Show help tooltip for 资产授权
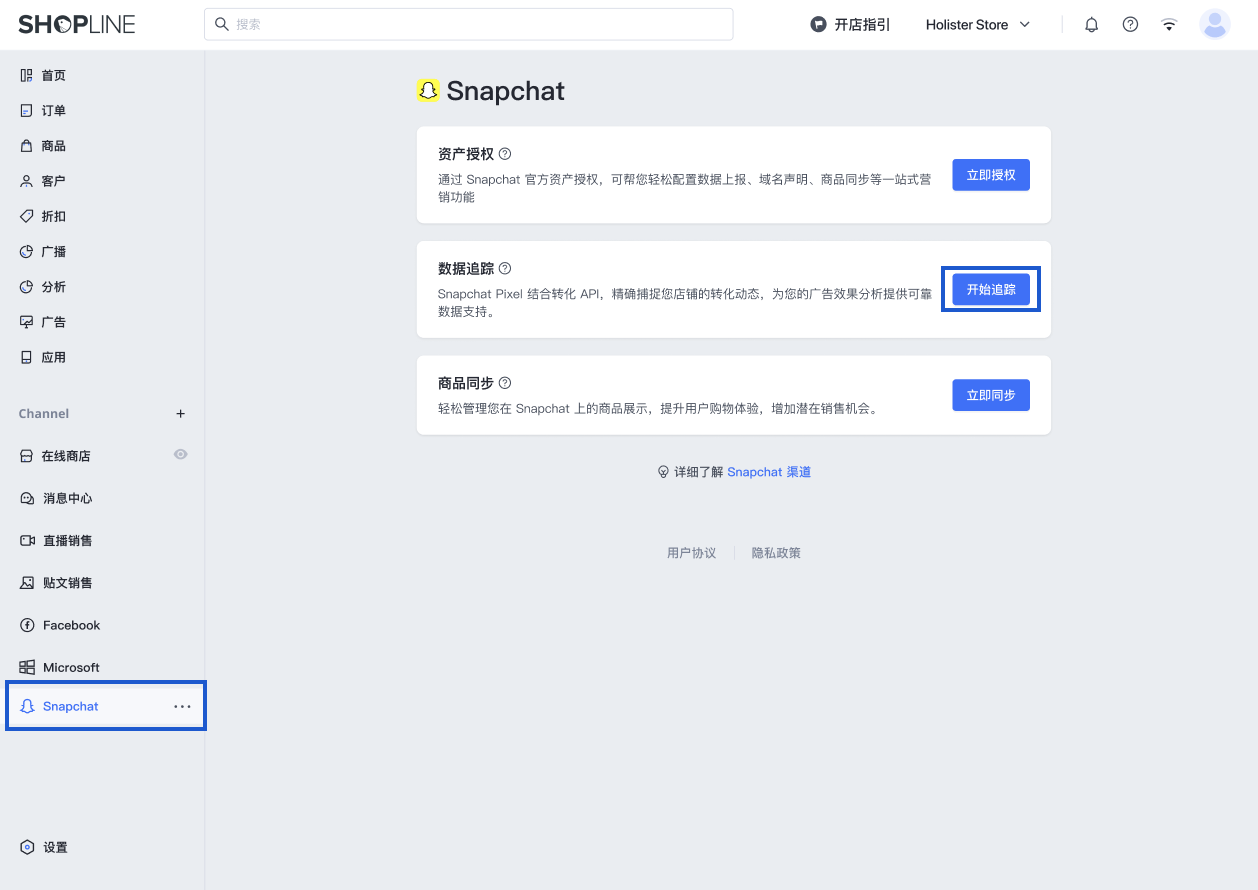This screenshot has height=890, width=1258. click(505, 154)
